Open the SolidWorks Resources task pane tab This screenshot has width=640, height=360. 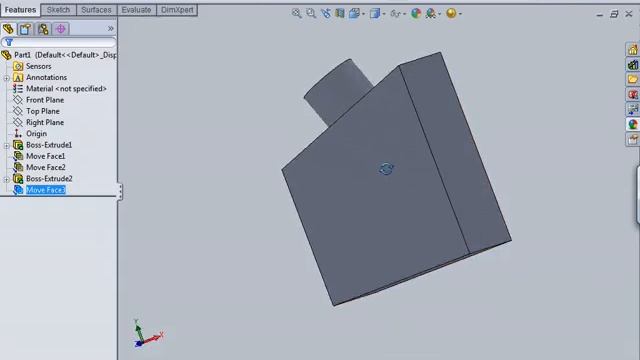click(x=633, y=50)
